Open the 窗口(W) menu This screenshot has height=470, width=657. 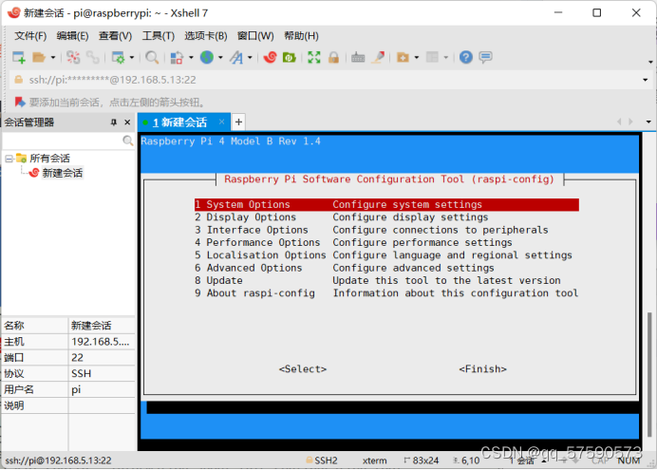[x=255, y=36]
